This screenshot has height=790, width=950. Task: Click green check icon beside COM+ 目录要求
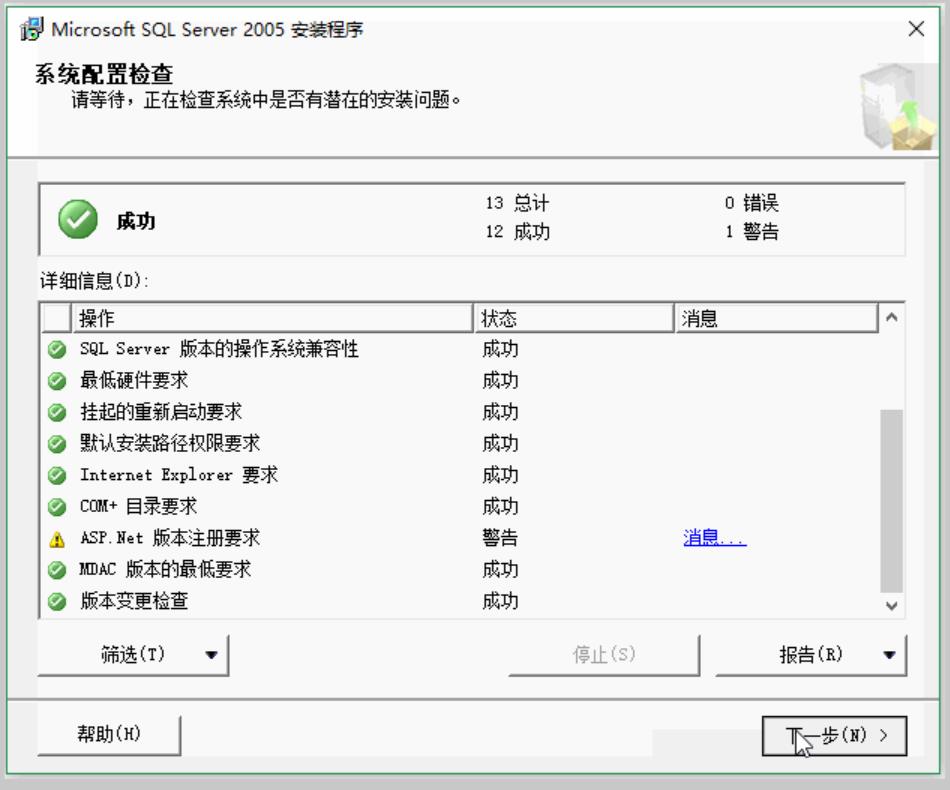pyautogui.click(x=57, y=507)
